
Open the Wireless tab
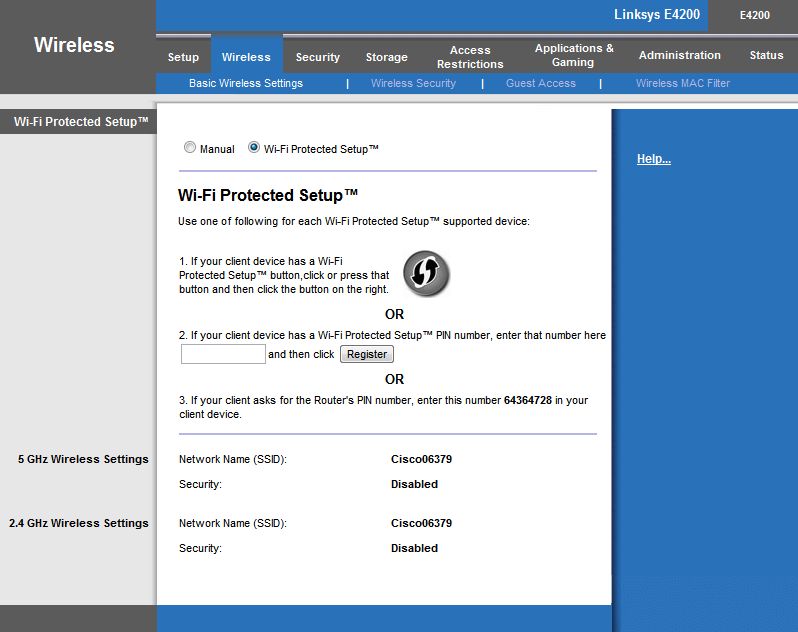[246, 57]
